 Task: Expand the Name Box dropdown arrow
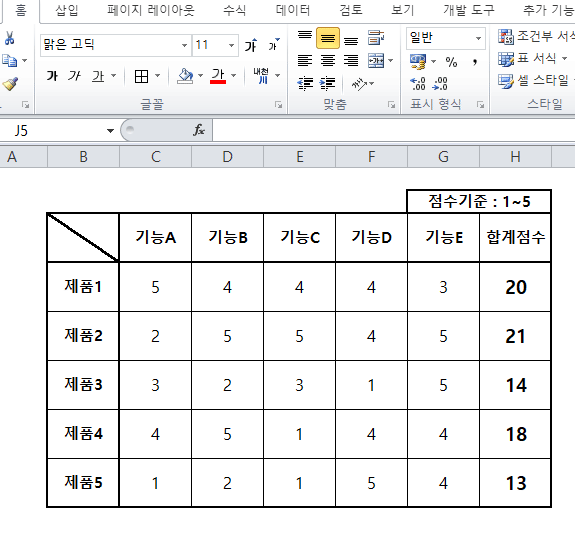110,131
